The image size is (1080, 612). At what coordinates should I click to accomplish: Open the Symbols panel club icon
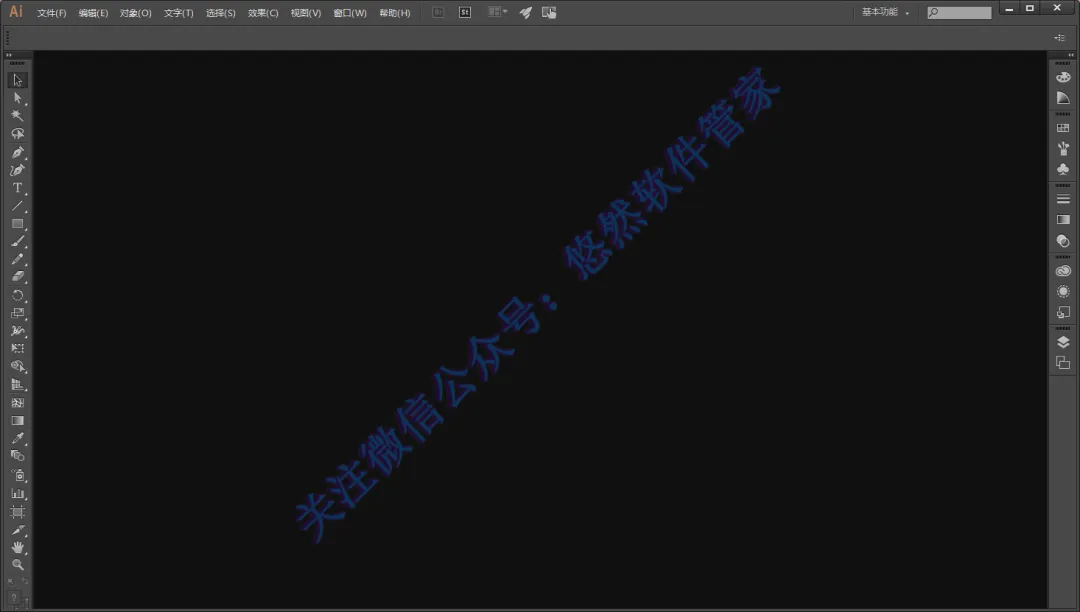tap(1063, 169)
